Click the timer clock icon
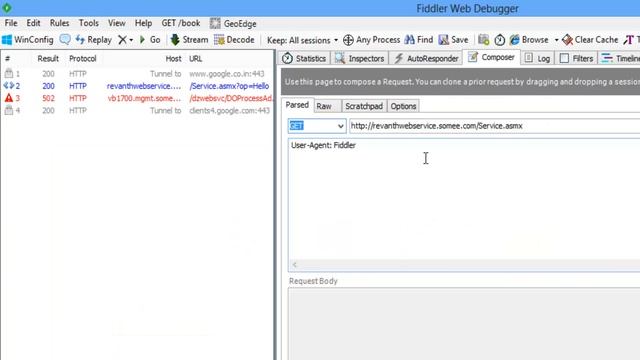Viewport: 640px width, 360px height. coord(500,40)
